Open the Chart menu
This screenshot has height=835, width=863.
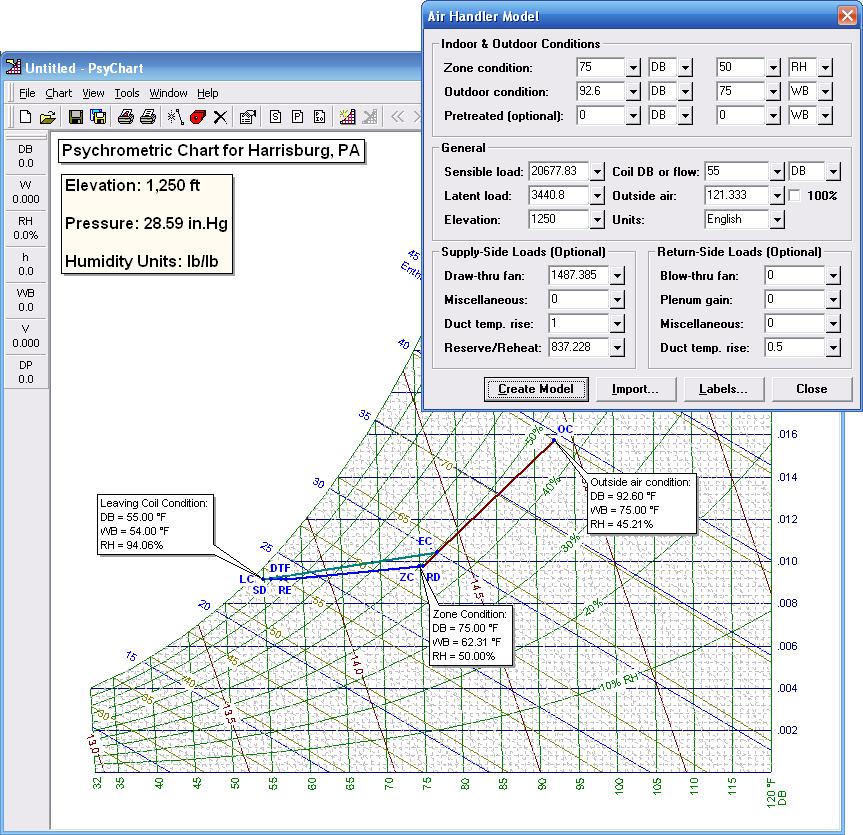coord(58,93)
